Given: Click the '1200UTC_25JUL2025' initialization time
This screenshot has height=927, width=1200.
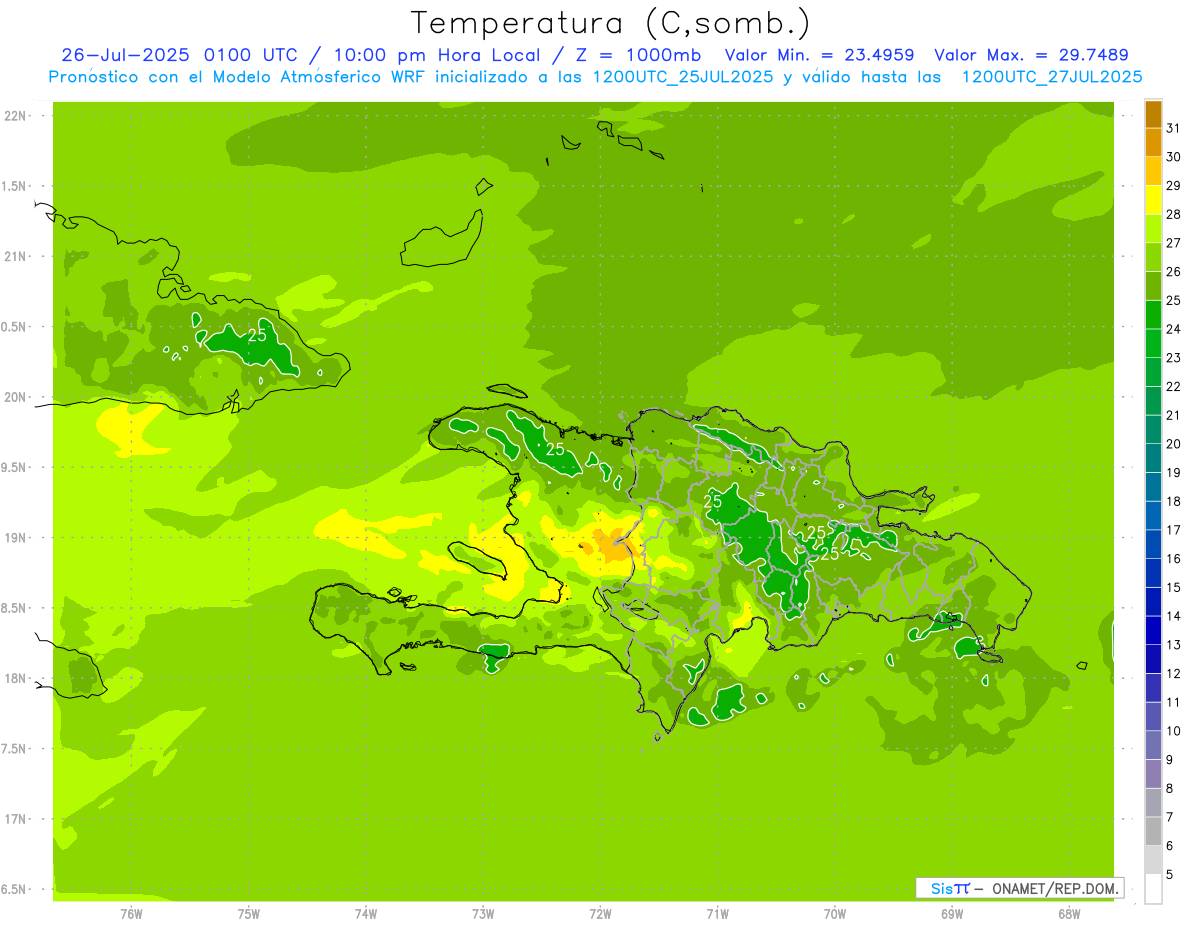Looking at the screenshot, I should click(x=683, y=77).
